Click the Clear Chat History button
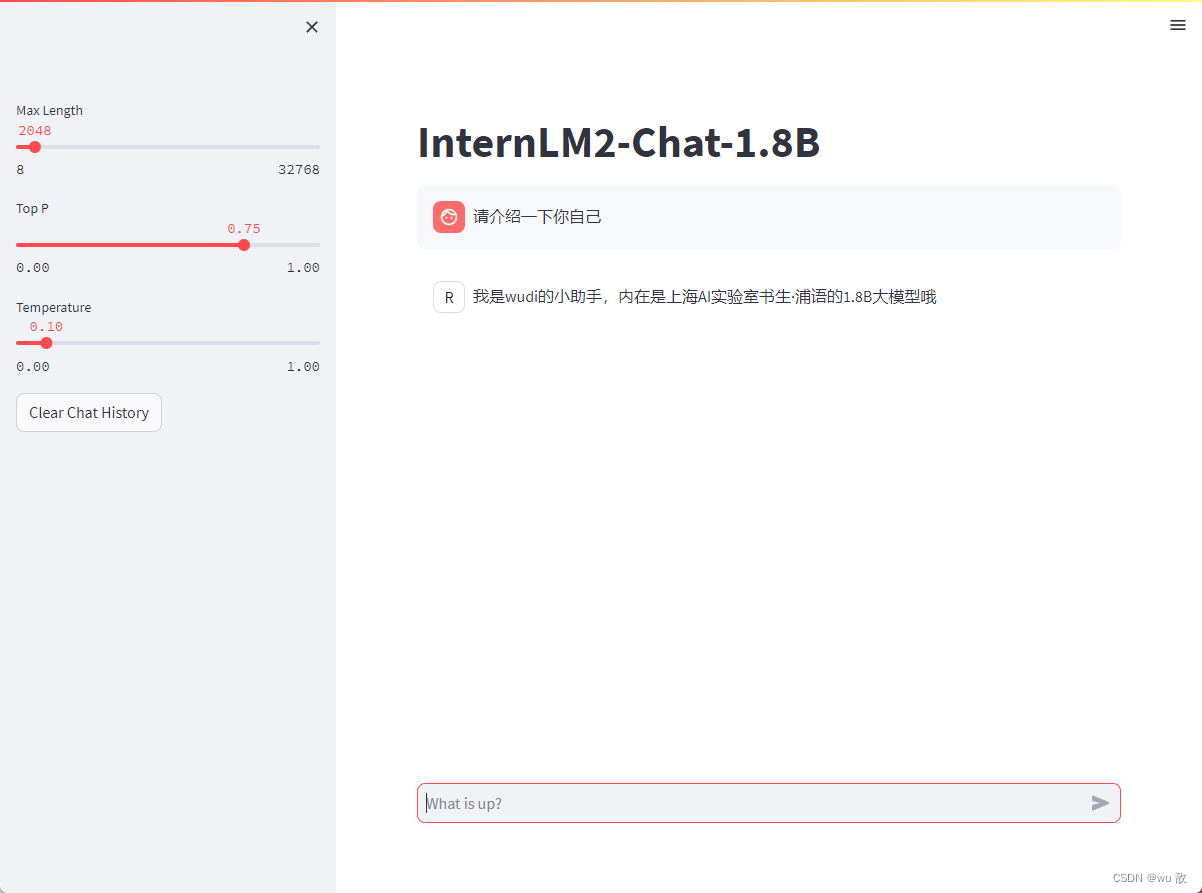1202x893 pixels. 89,413
